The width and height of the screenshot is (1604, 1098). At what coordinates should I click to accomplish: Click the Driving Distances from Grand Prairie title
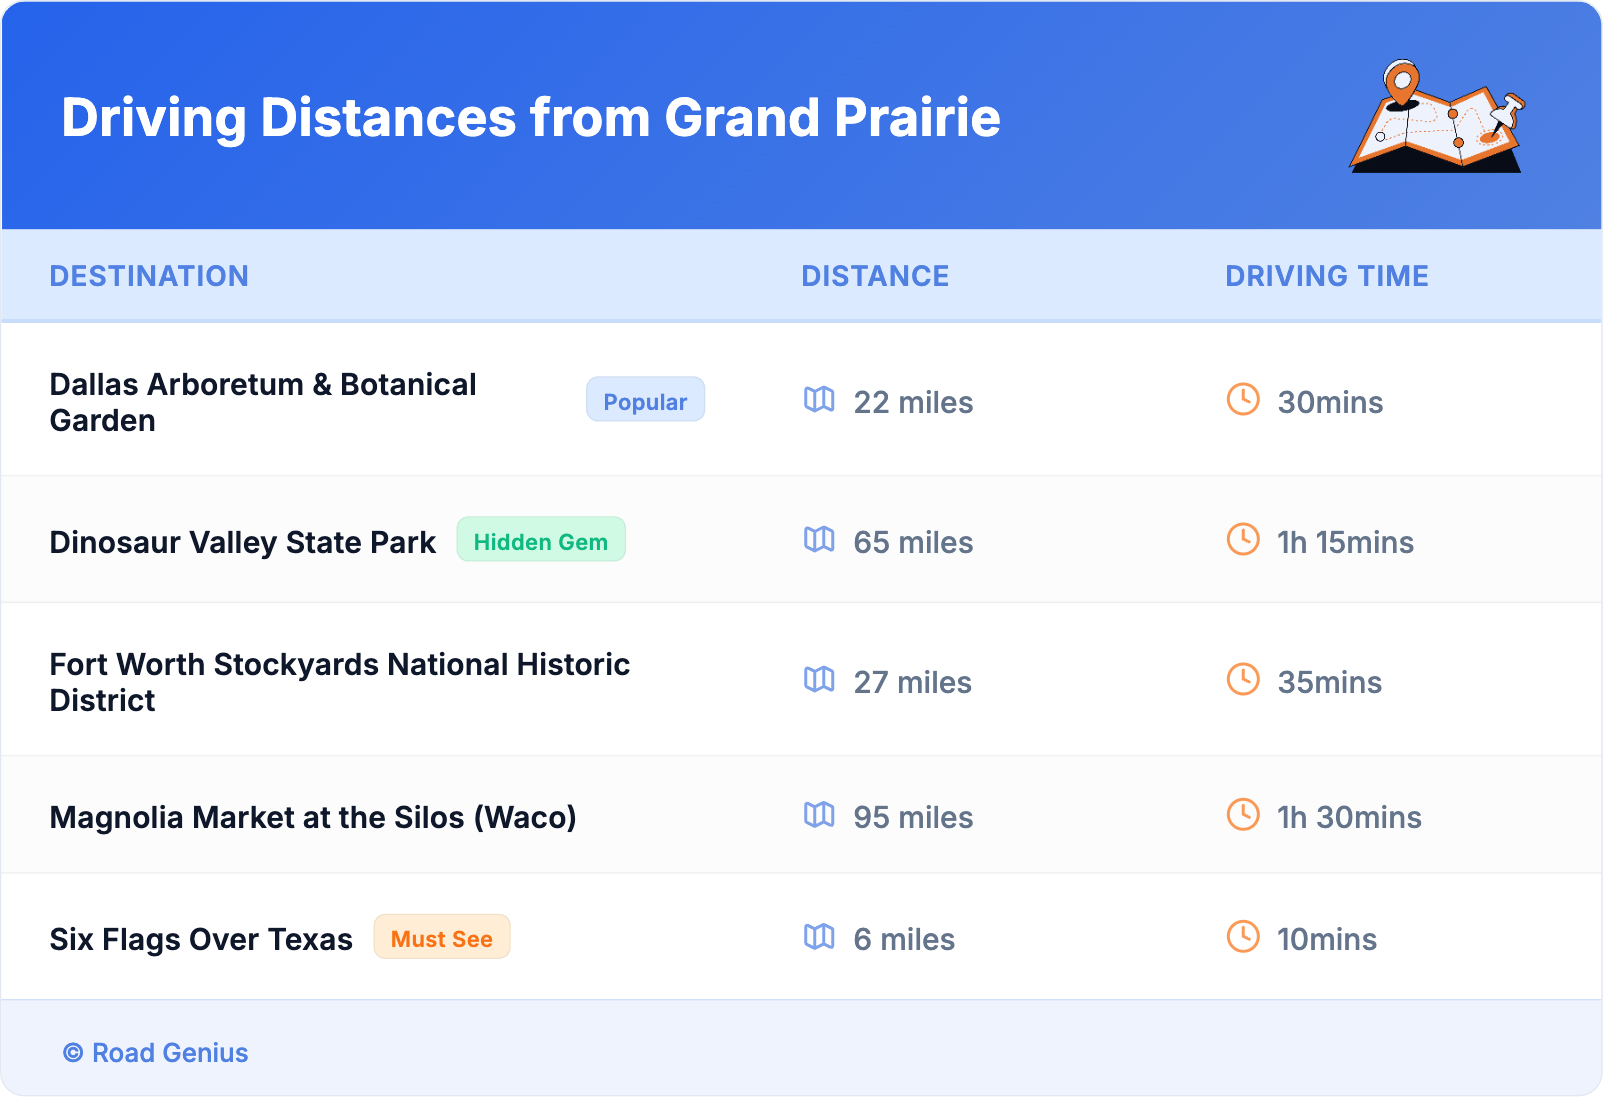(531, 118)
